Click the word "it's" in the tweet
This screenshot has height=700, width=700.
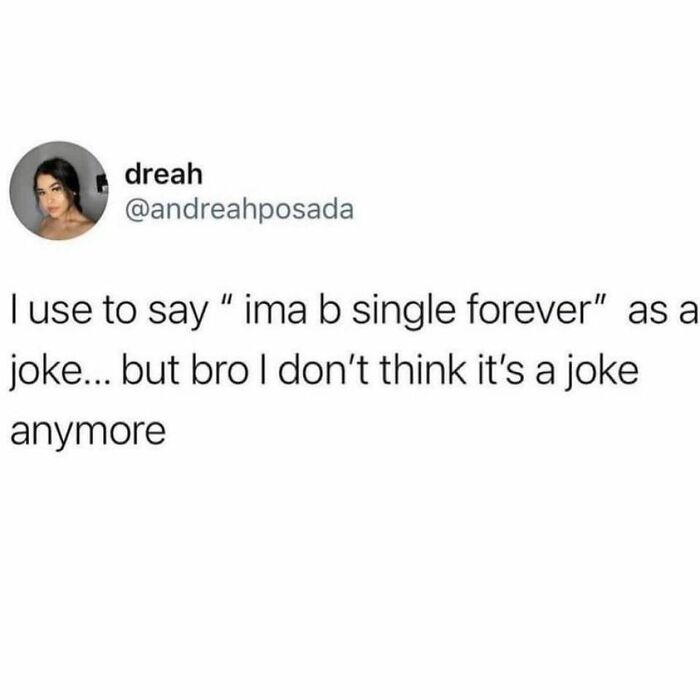point(501,371)
